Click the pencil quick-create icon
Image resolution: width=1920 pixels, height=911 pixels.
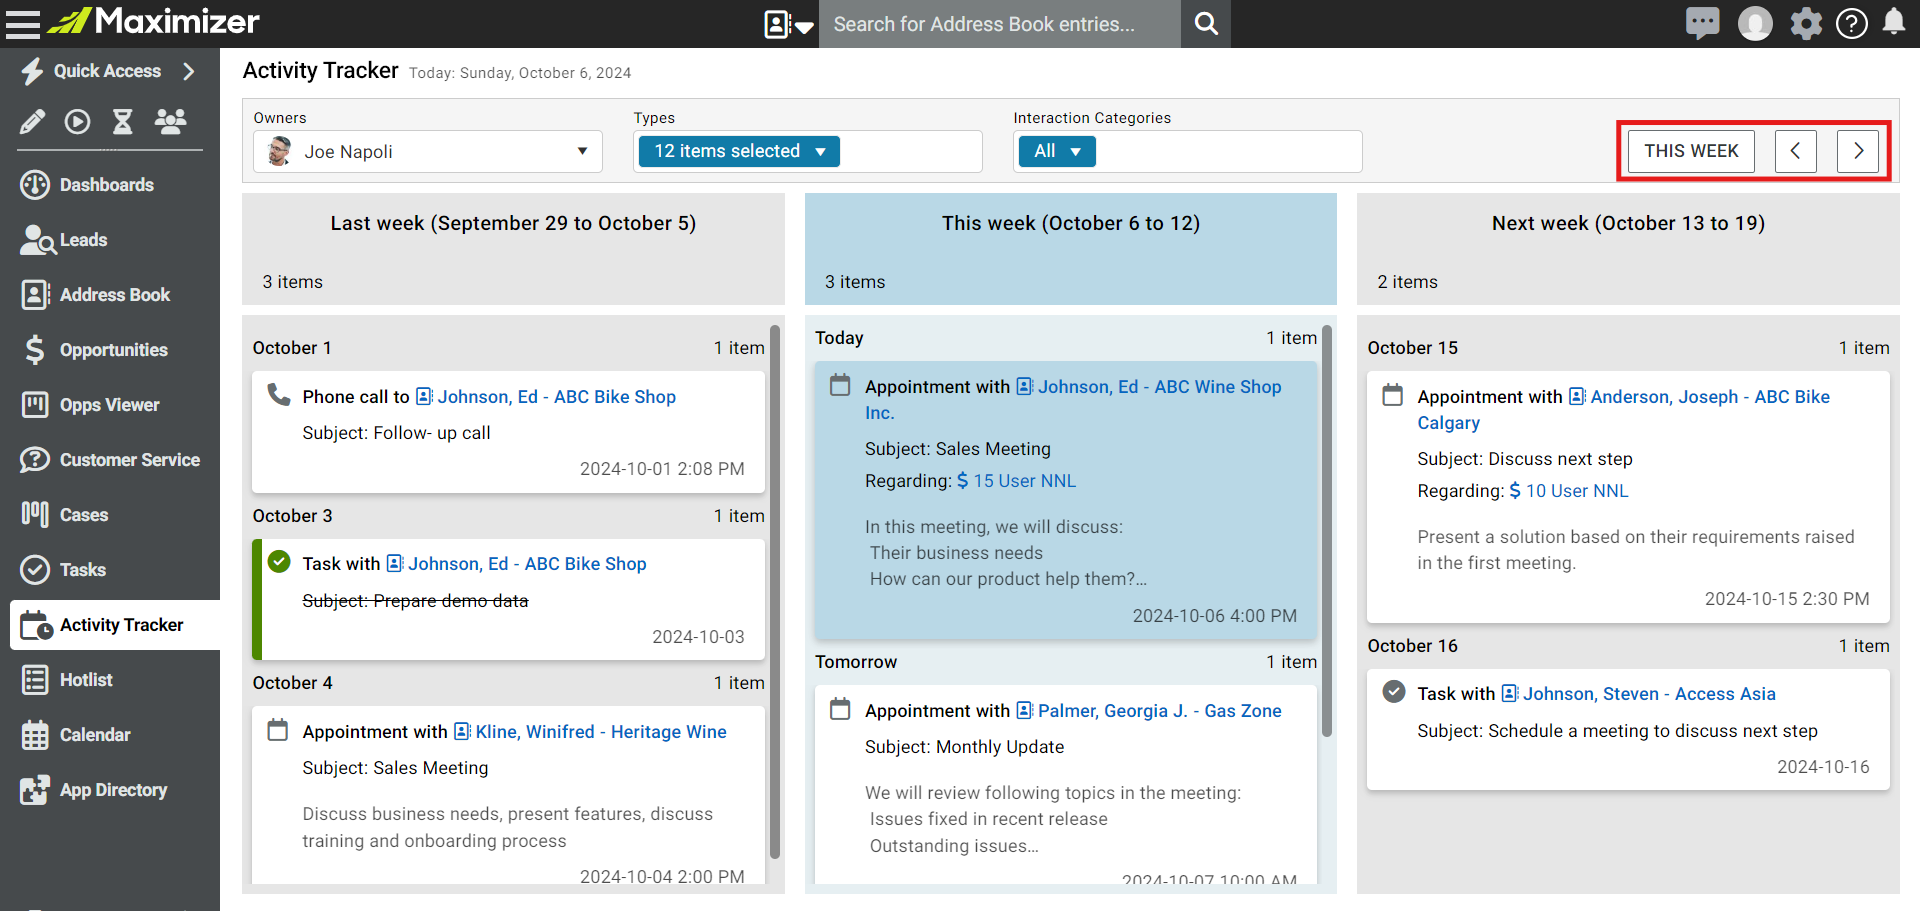coord(33,122)
